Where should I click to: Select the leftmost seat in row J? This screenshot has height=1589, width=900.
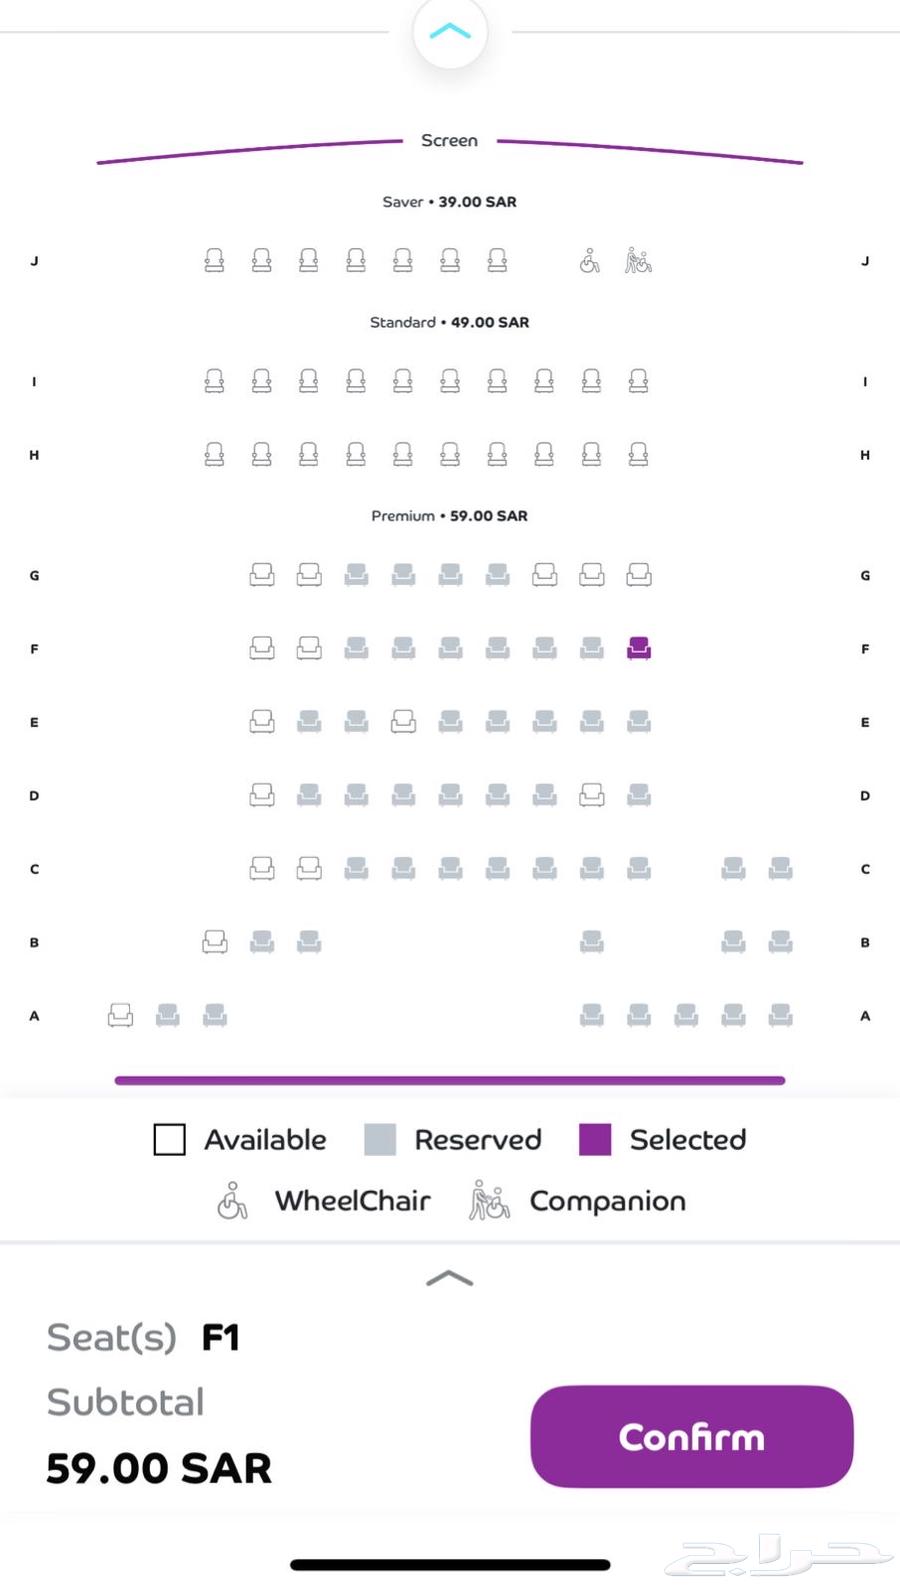tap(214, 261)
